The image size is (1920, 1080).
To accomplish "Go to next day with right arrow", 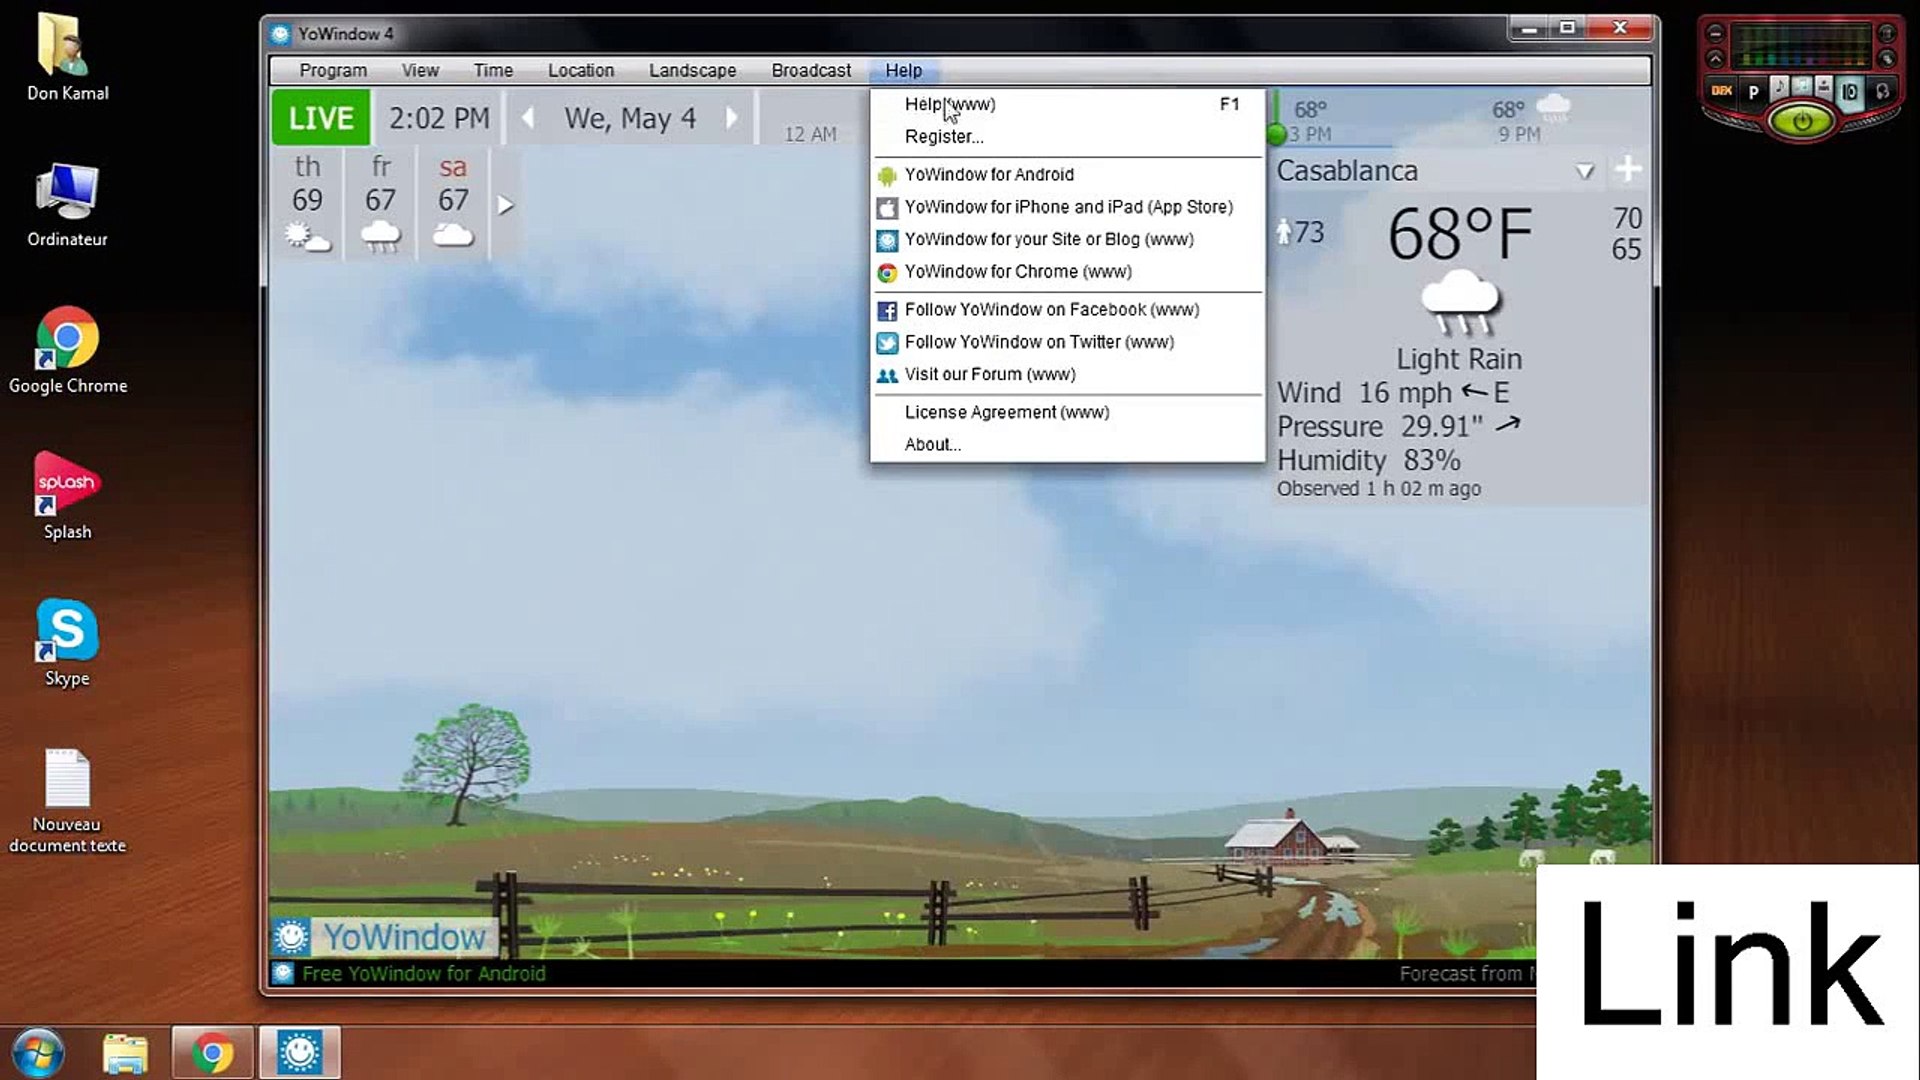I will coord(732,118).
